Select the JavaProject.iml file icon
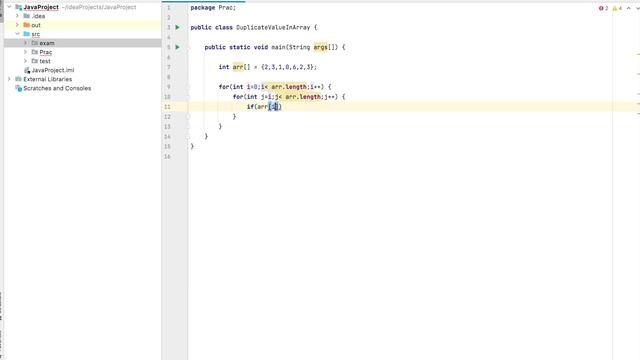This screenshot has height=360, width=640. pos(27,70)
